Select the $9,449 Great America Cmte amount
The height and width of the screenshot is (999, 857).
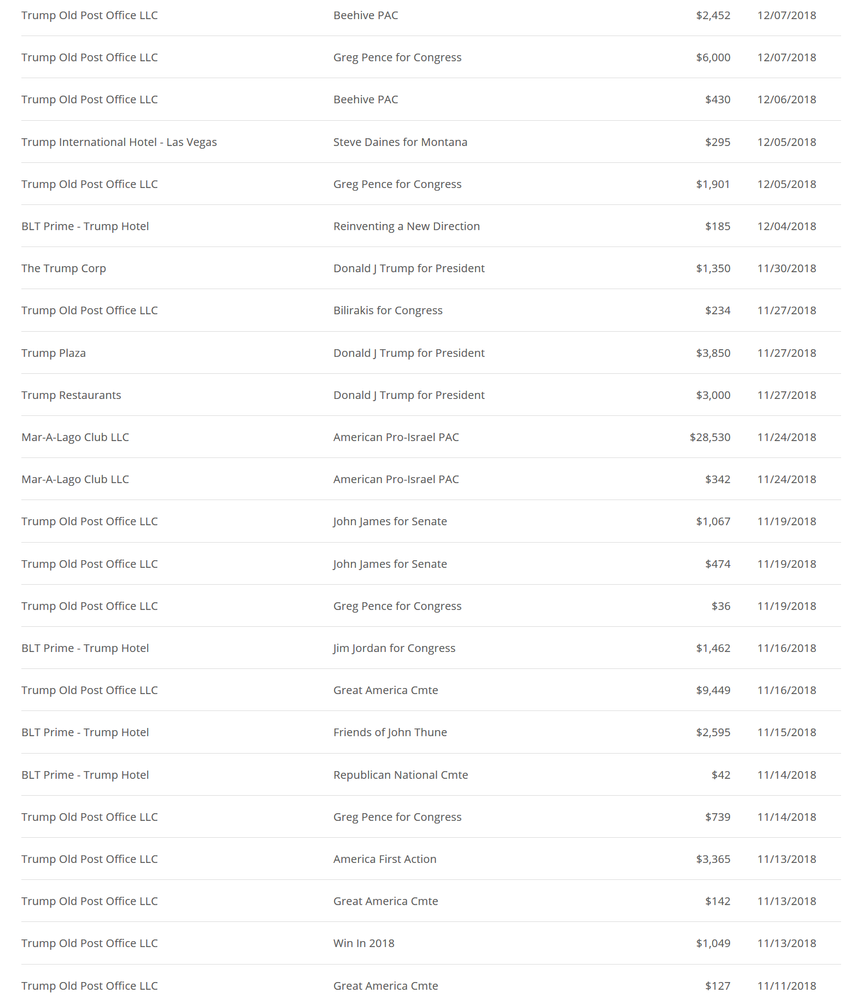(x=713, y=690)
